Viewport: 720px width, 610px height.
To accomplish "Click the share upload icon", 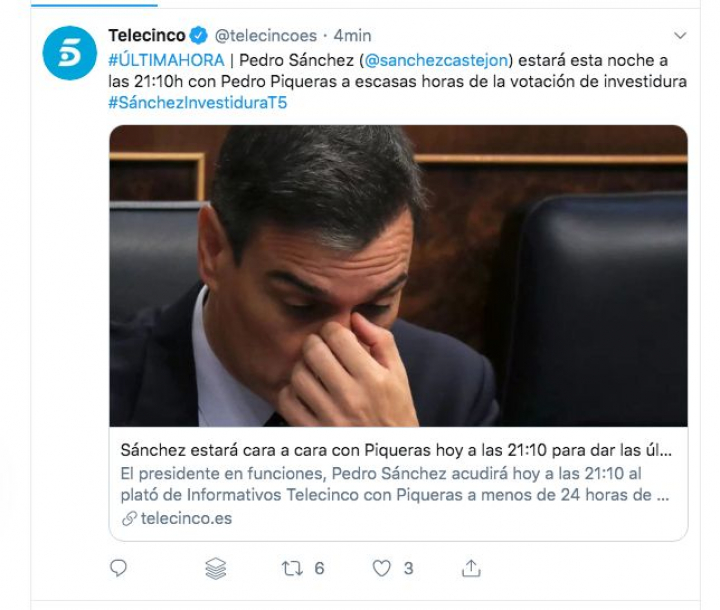I will (471, 568).
